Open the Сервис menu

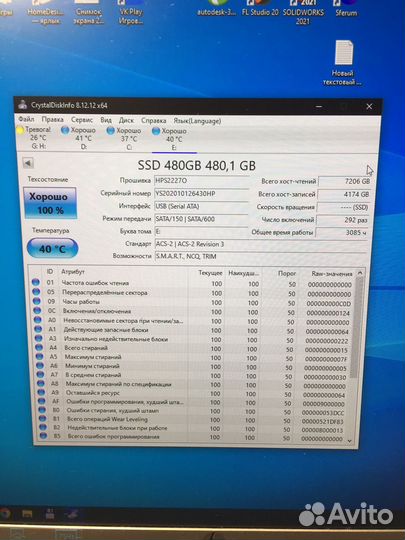[82, 120]
